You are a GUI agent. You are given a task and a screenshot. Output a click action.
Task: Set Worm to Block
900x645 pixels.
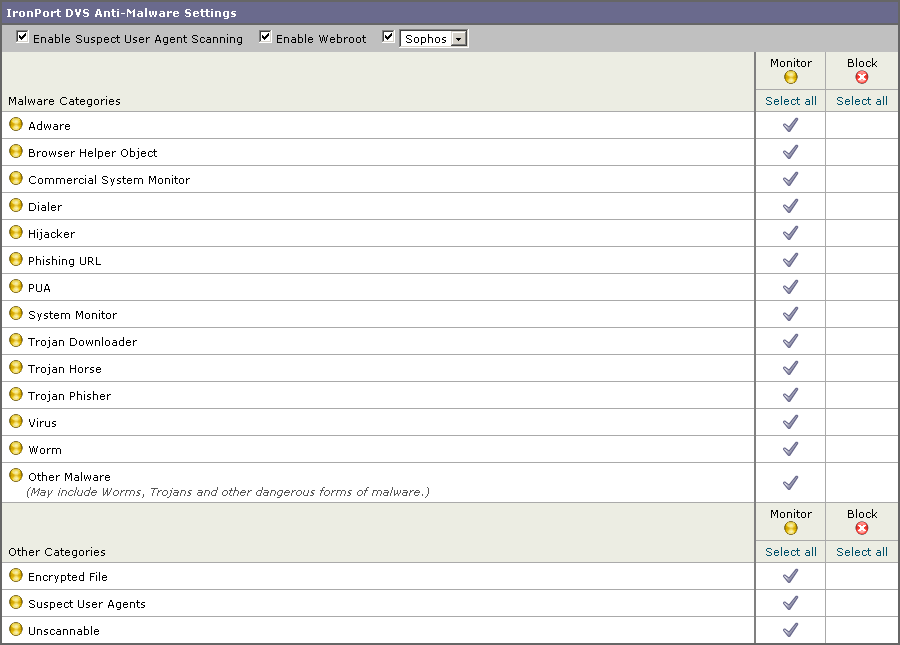pos(862,449)
